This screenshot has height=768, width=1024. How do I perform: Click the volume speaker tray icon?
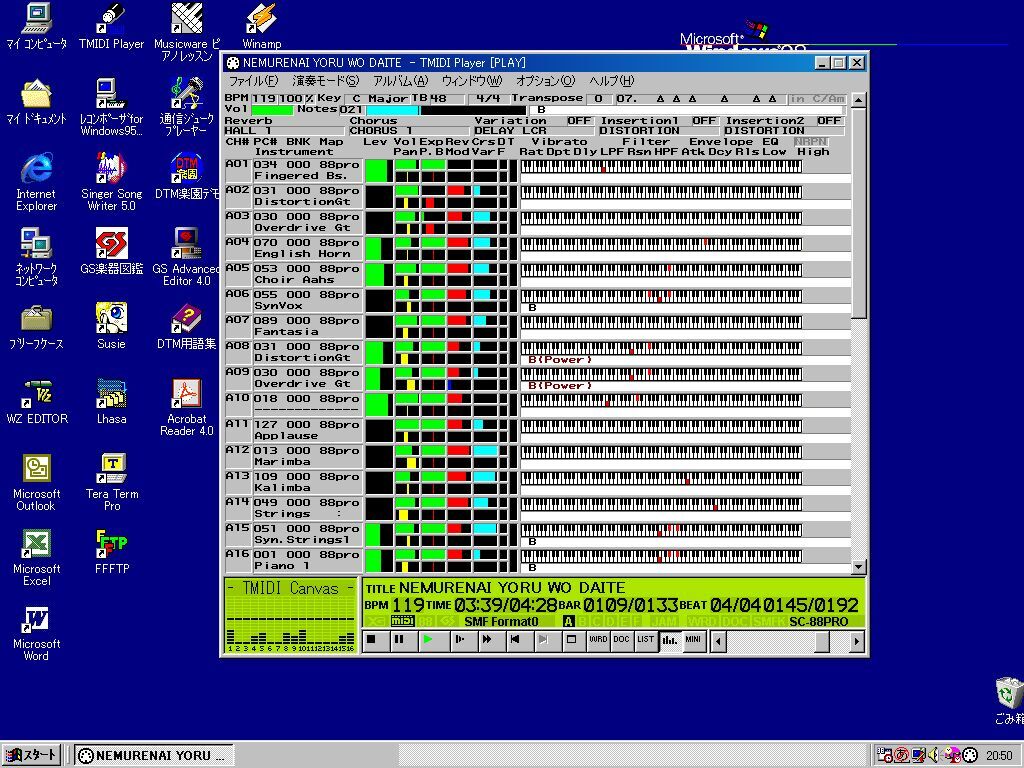933,755
